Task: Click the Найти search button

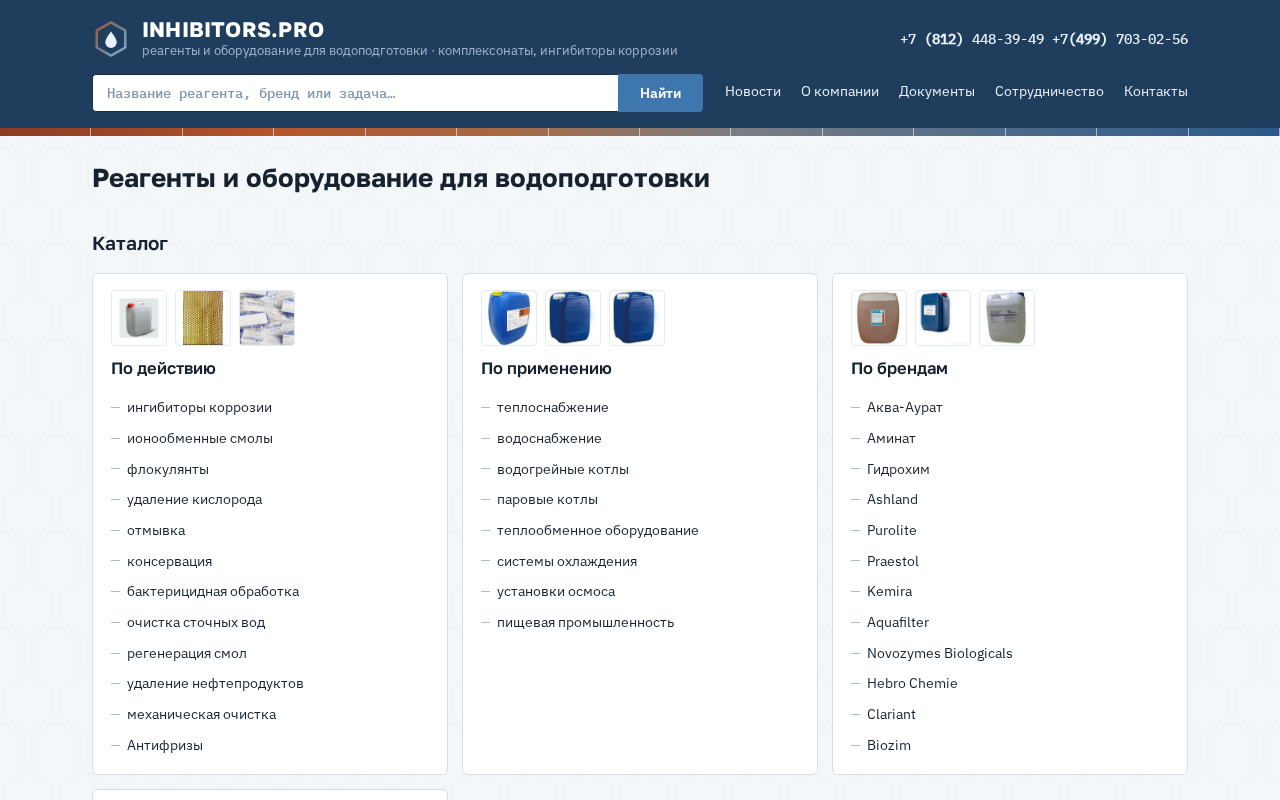Action: point(660,93)
